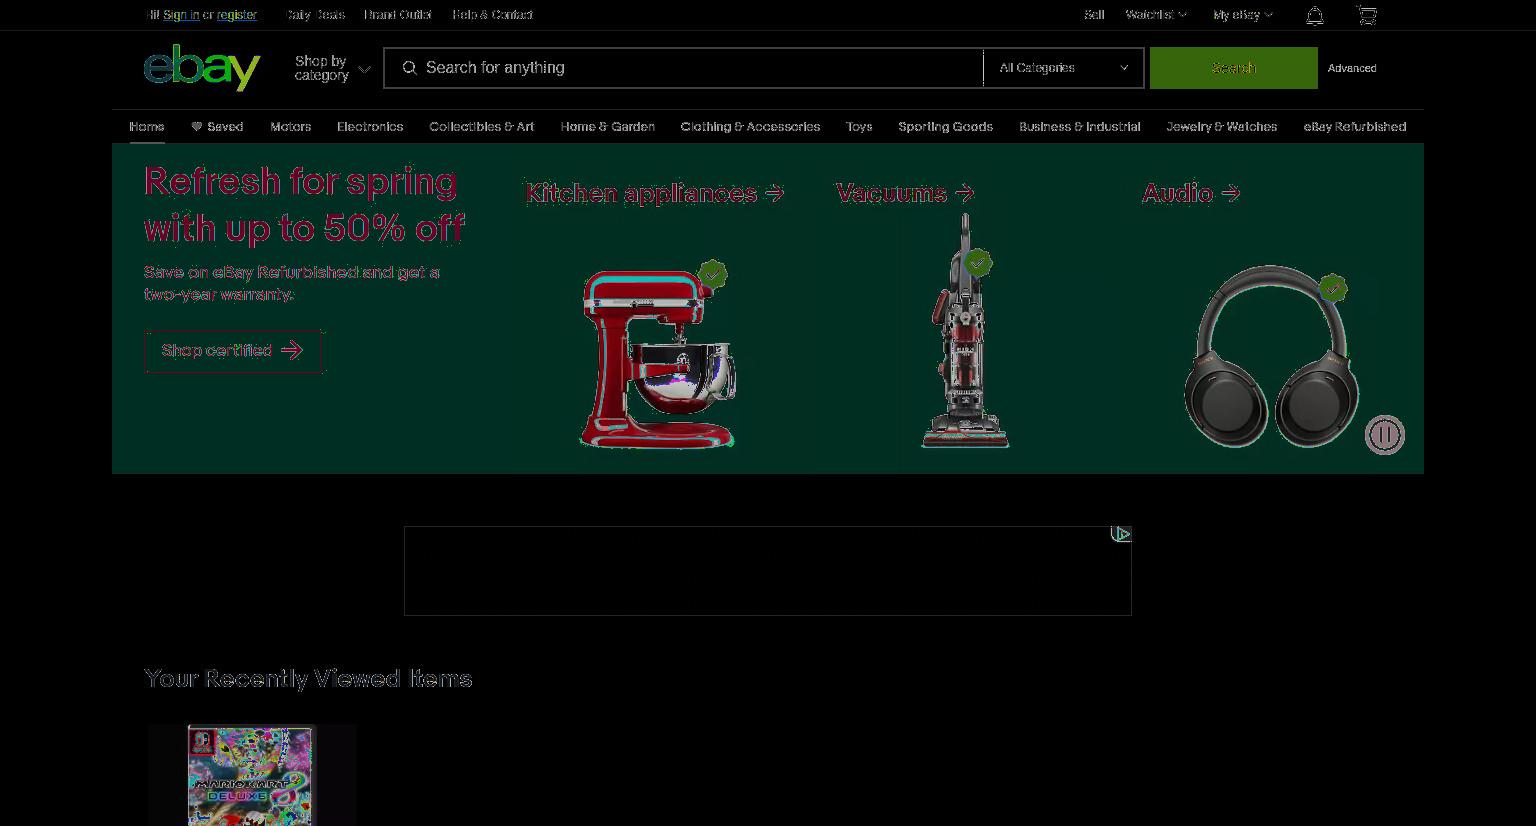Screen dimensions: 1536x826
Task: Click the red stand mixer image
Action: (659, 358)
